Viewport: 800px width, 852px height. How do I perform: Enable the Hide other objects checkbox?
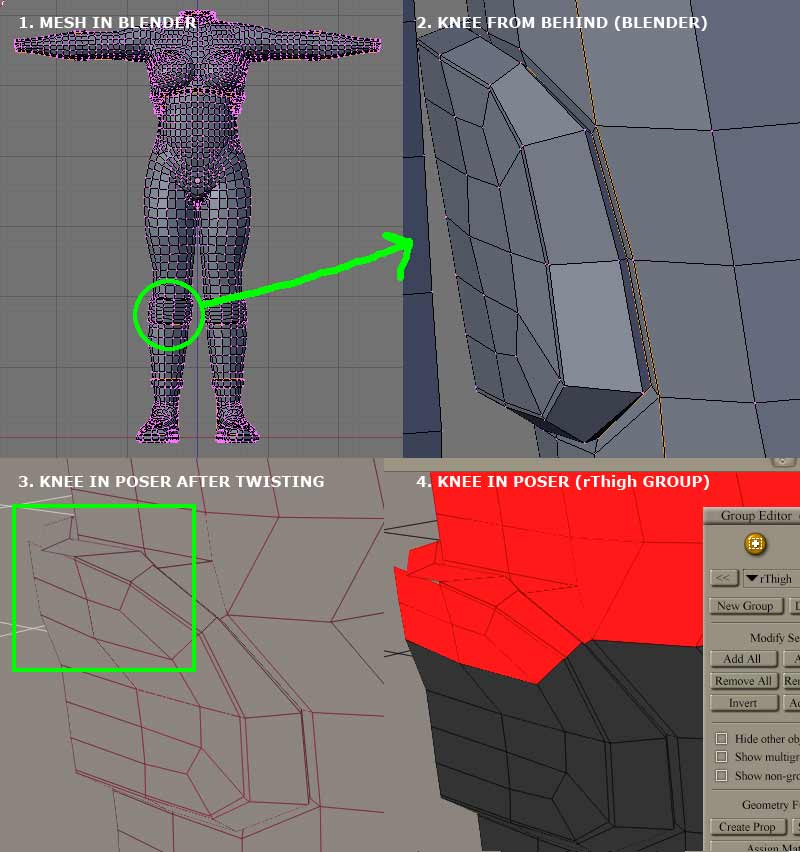tap(721, 738)
